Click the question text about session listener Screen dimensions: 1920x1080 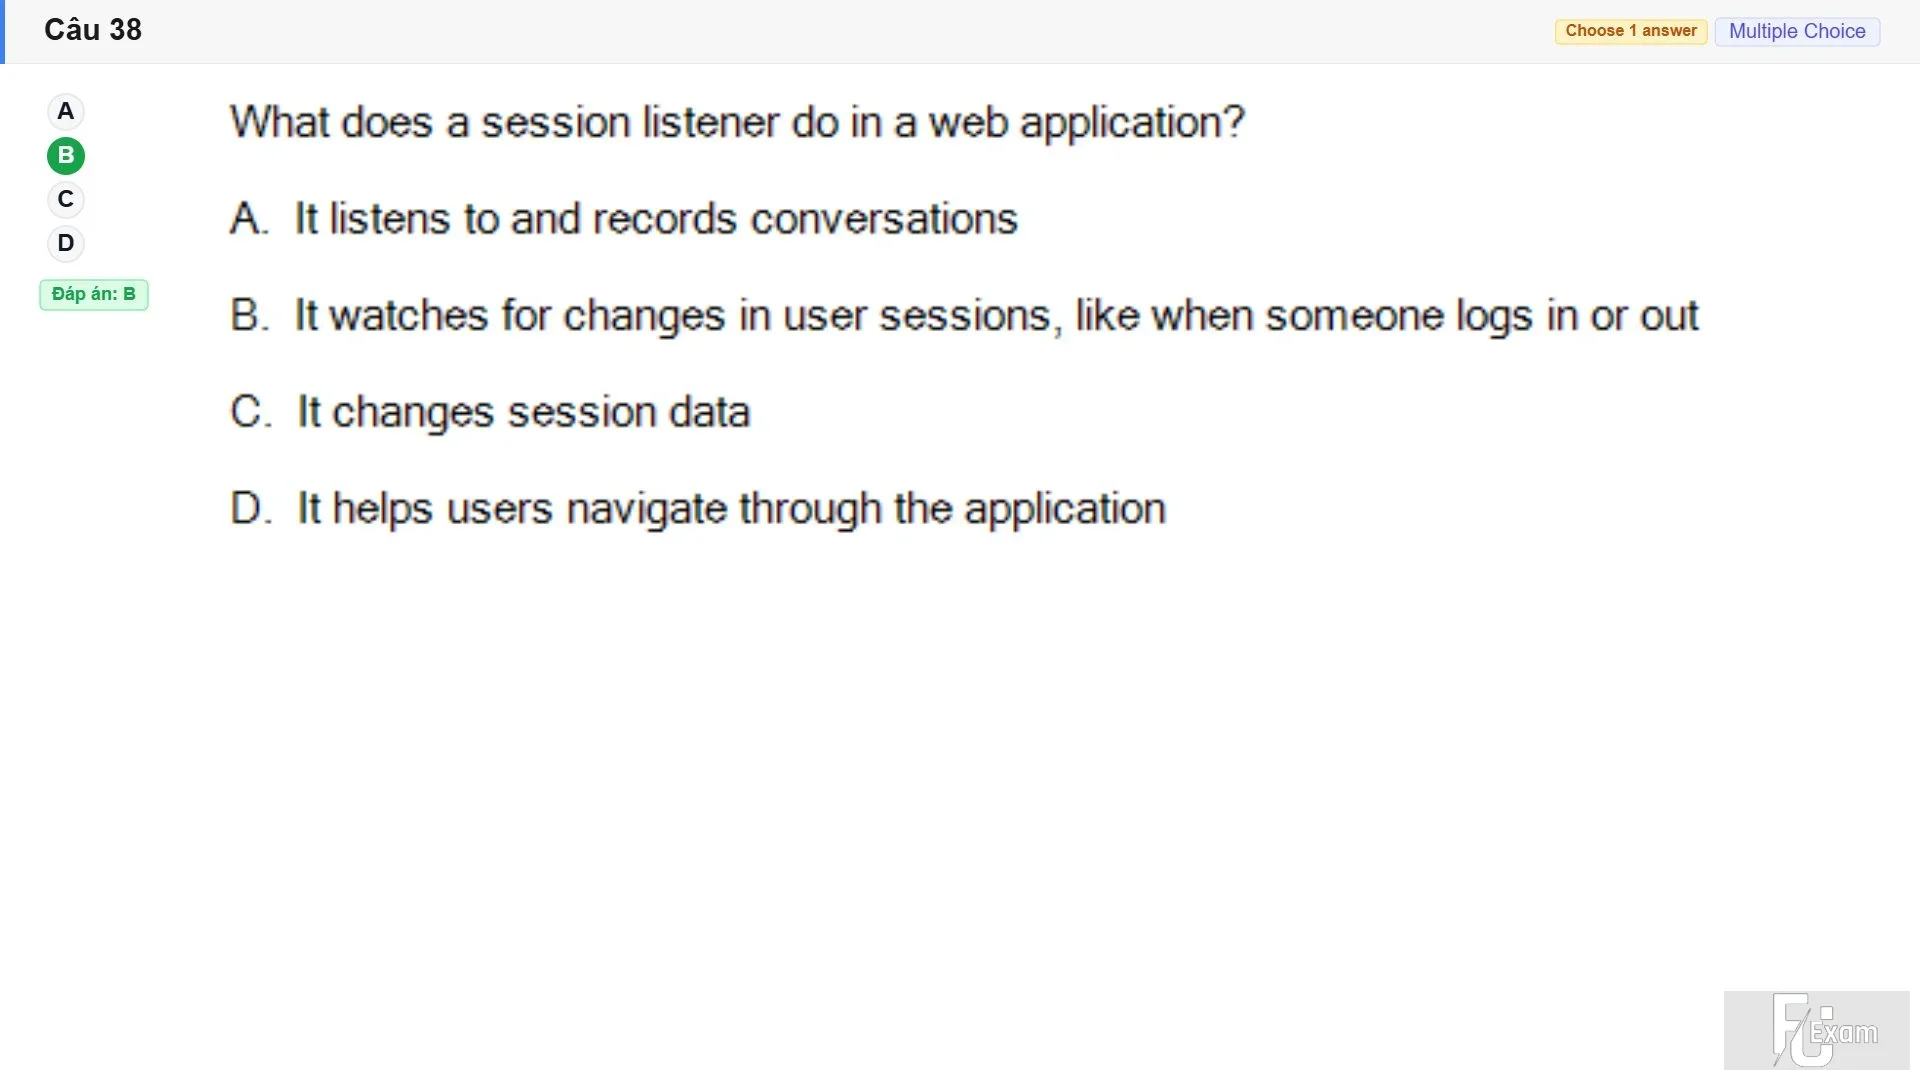pyautogui.click(x=737, y=122)
